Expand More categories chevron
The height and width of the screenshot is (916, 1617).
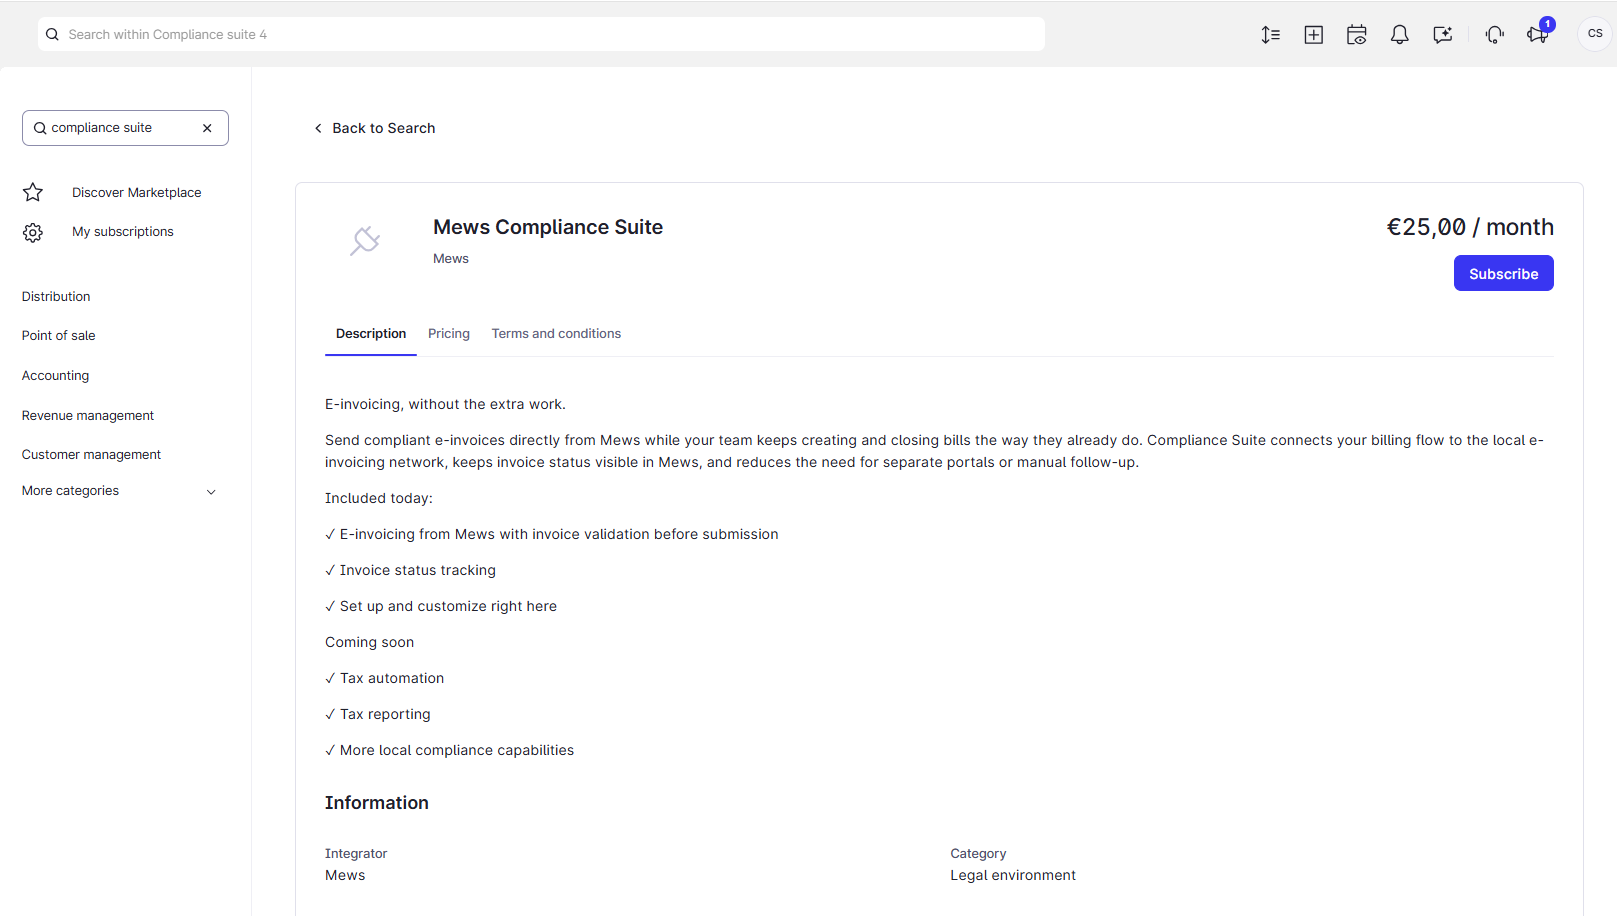(211, 491)
